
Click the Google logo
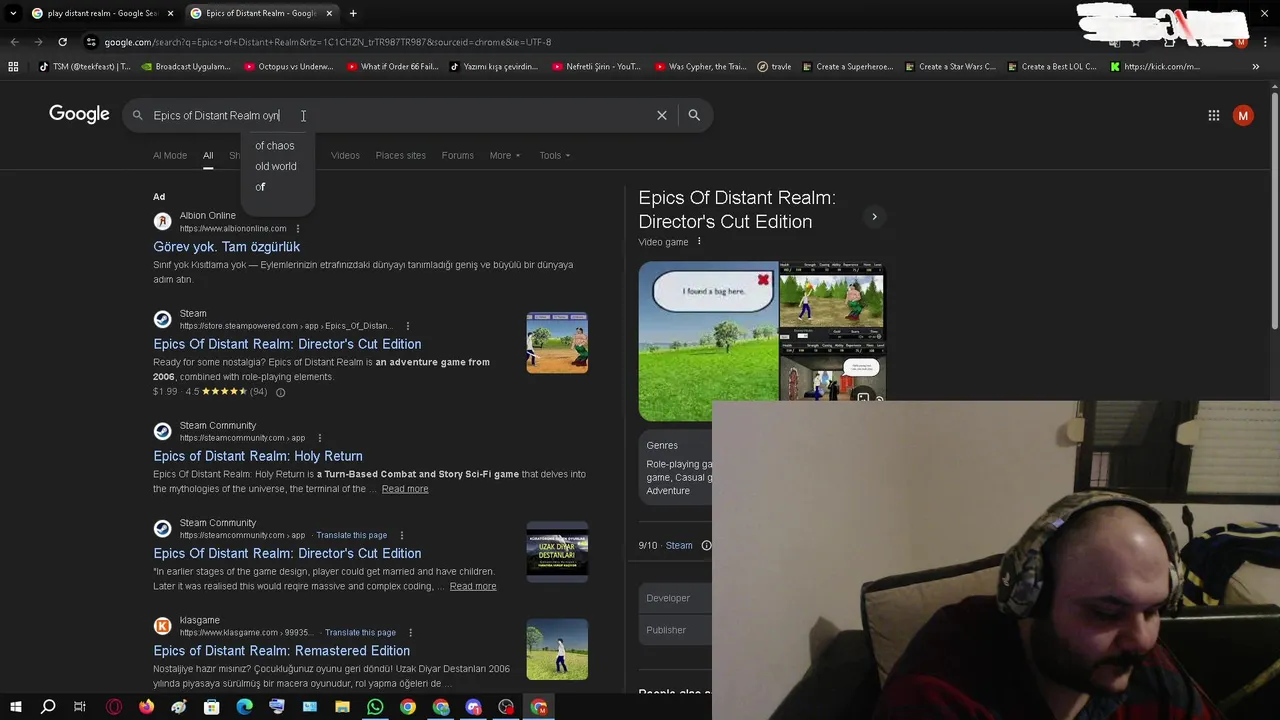point(79,115)
